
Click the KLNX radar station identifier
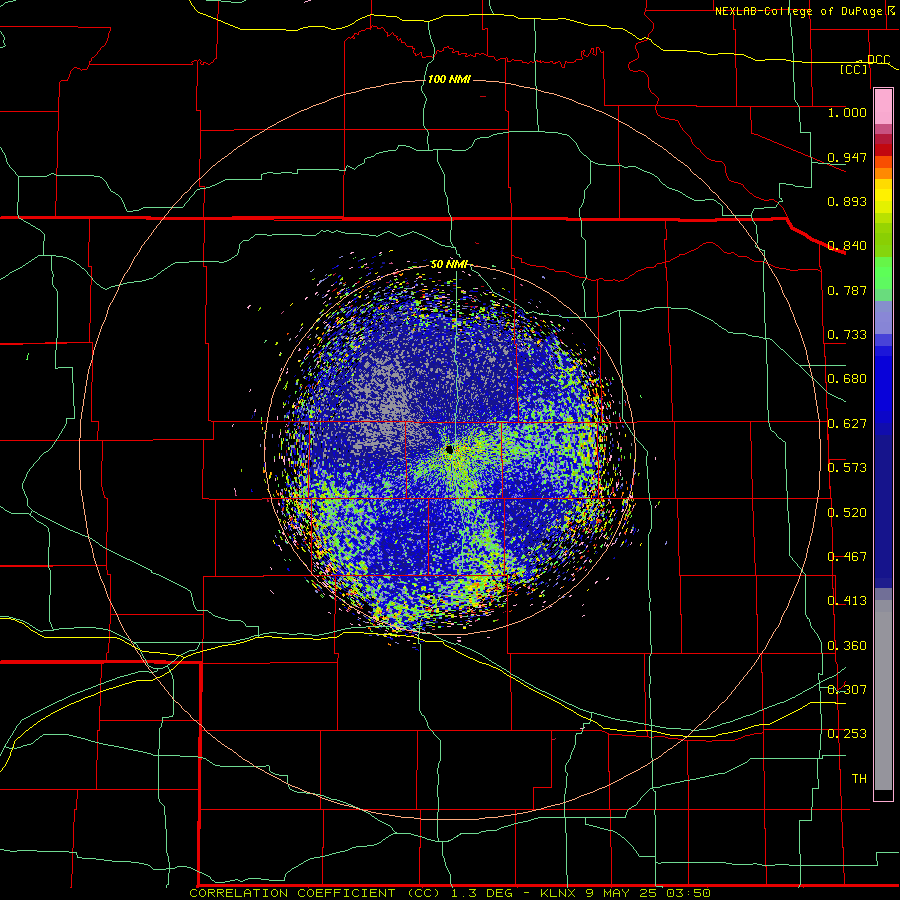point(560,893)
